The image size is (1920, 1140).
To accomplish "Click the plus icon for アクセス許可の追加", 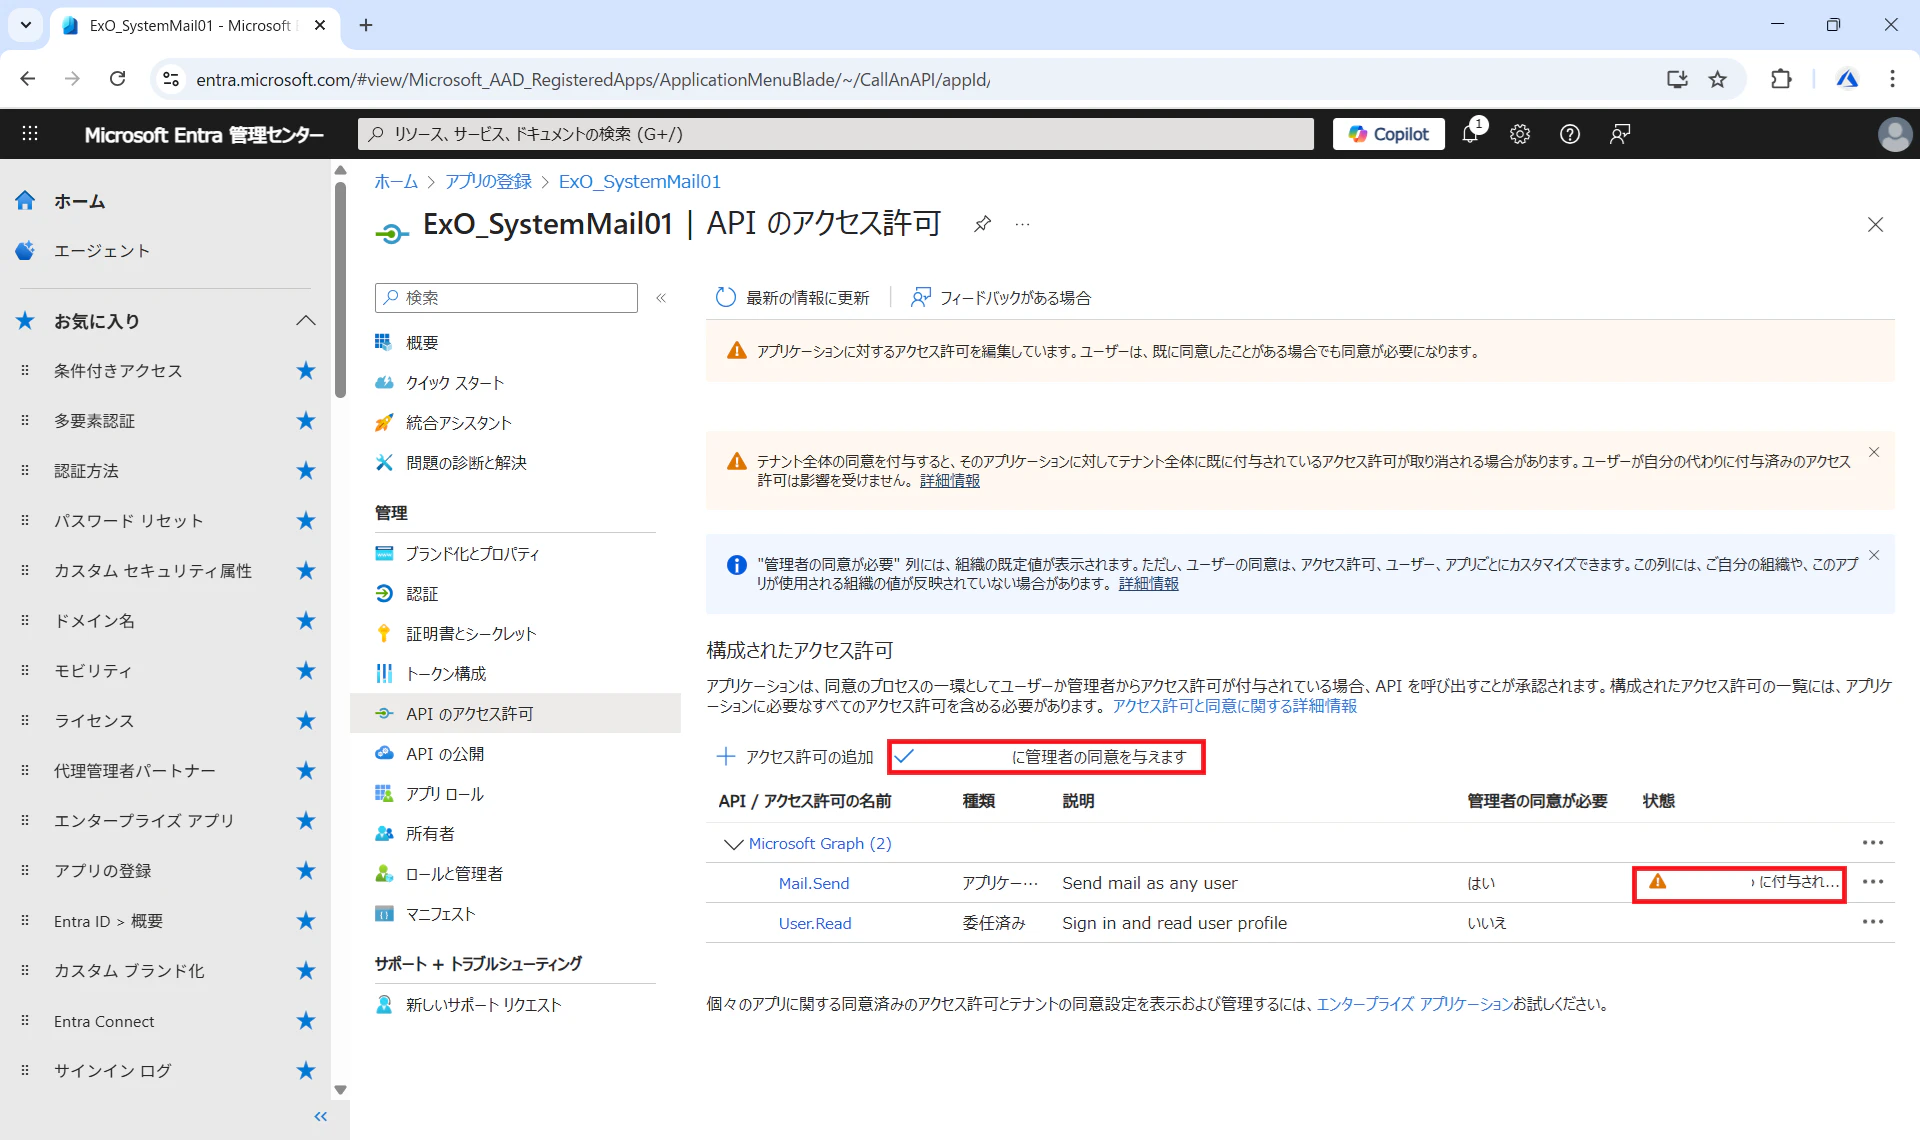I will (726, 757).
